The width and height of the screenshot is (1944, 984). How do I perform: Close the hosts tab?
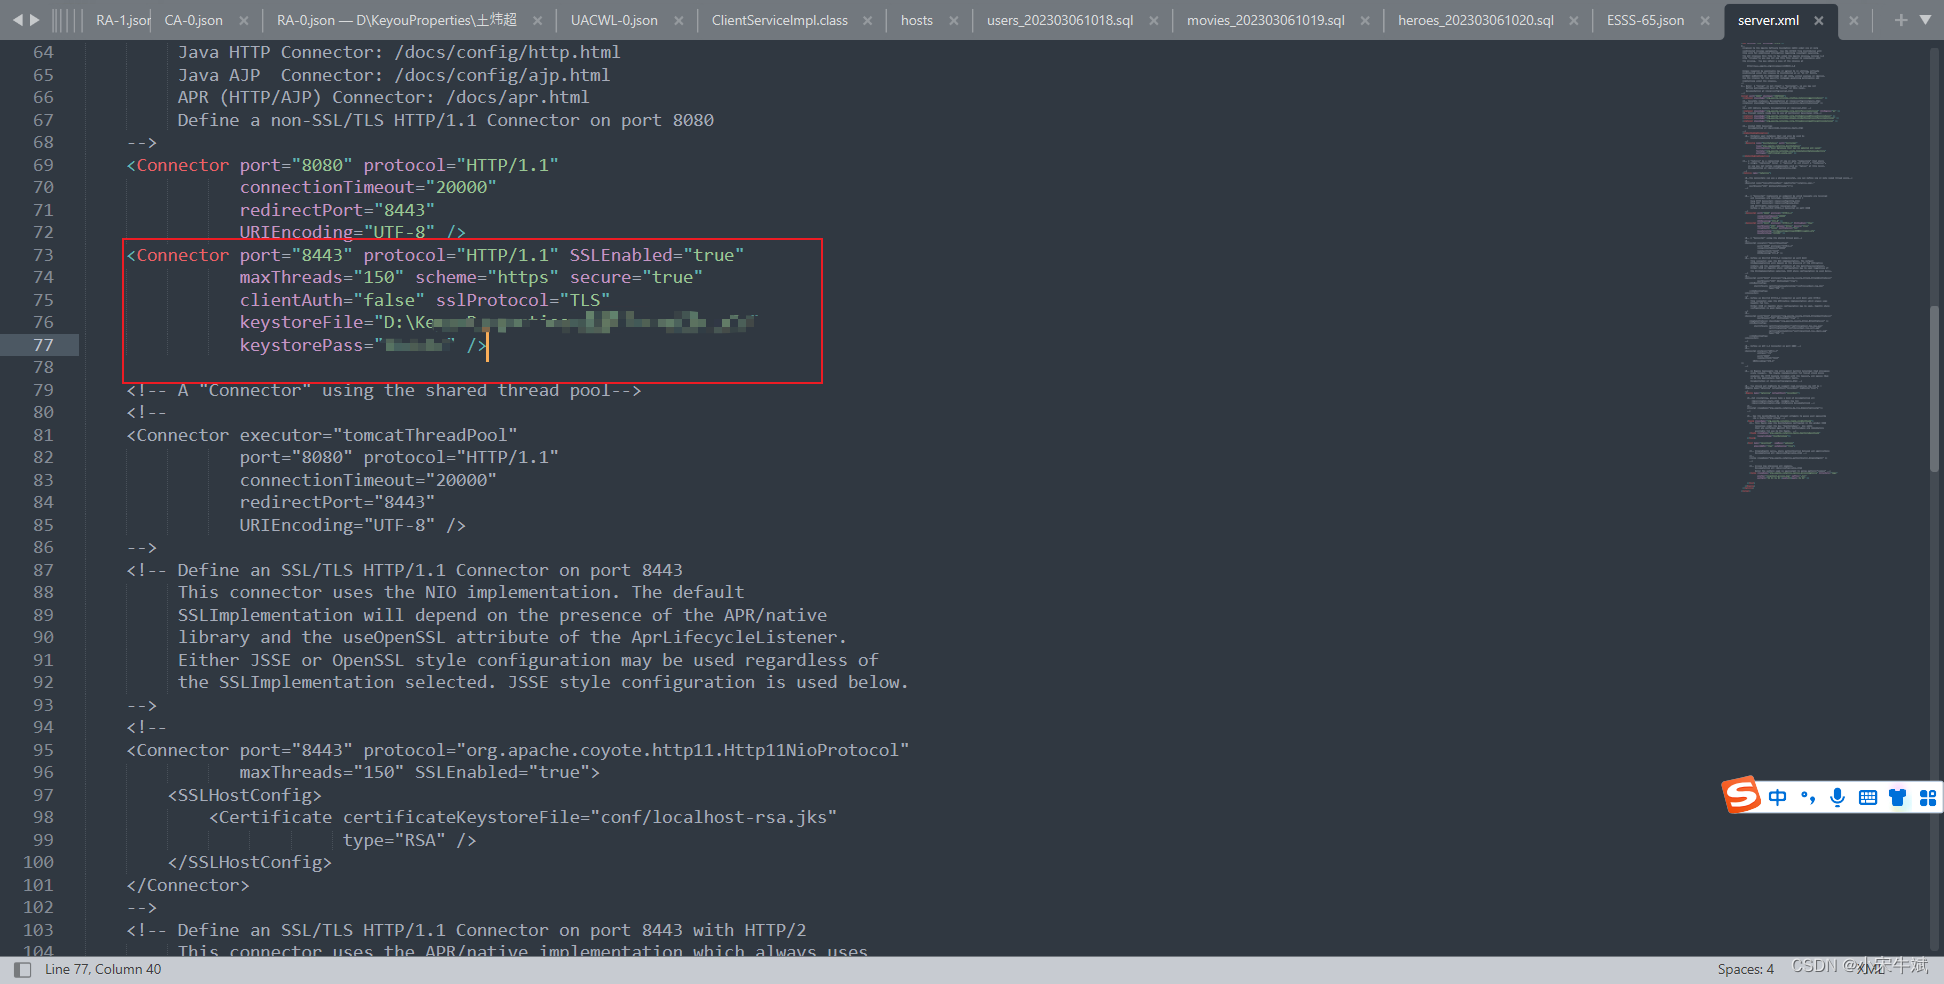(x=954, y=20)
